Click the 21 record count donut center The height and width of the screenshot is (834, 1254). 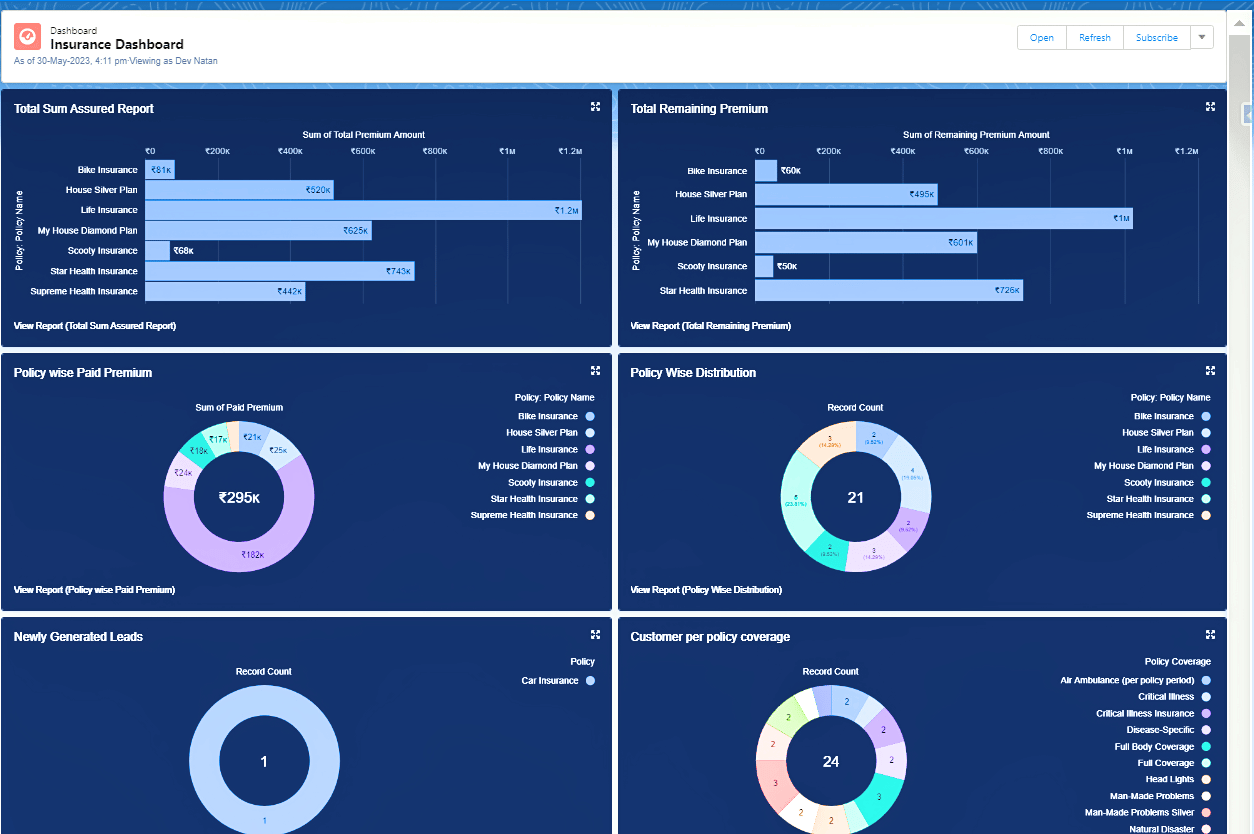pyautogui.click(x=855, y=497)
